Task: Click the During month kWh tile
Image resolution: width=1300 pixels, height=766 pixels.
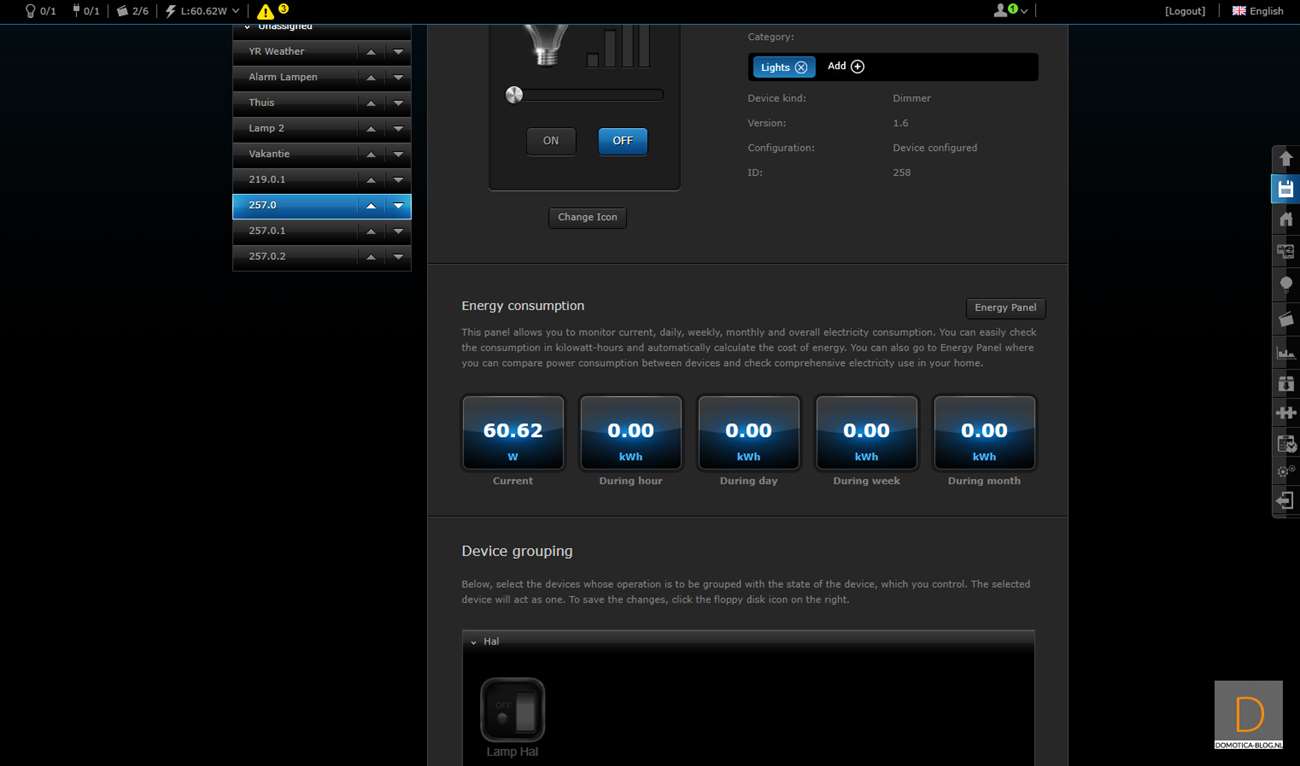Action: pos(984,433)
